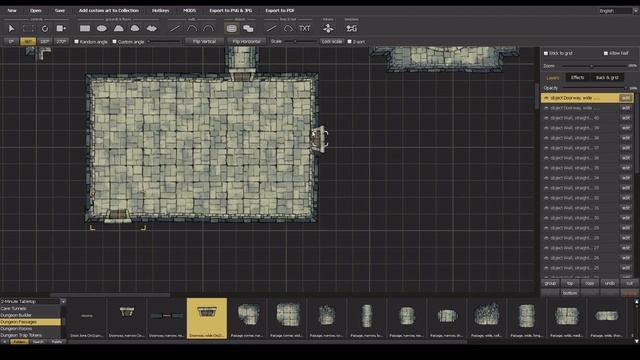The height and width of the screenshot is (360, 640).
Task: Select the TXT text tool
Action: pyautogui.click(x=304, y=28)
